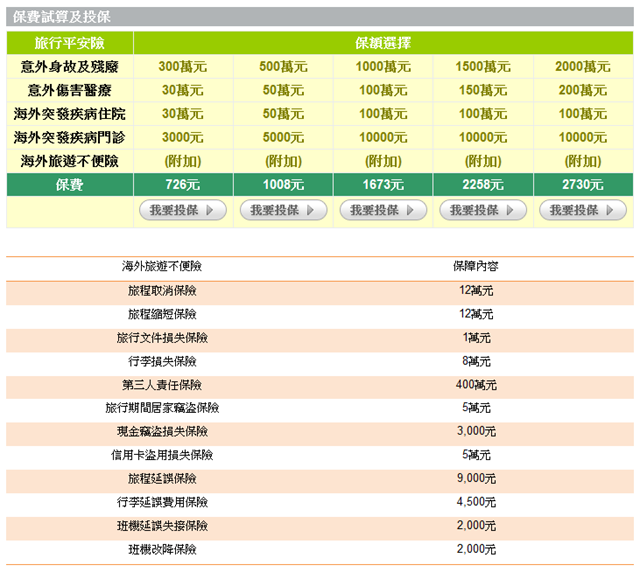Viewport: 640px width, 572px height.
Task: Click the 3000元 outpatient amount
Action: (x=183, y=138)
